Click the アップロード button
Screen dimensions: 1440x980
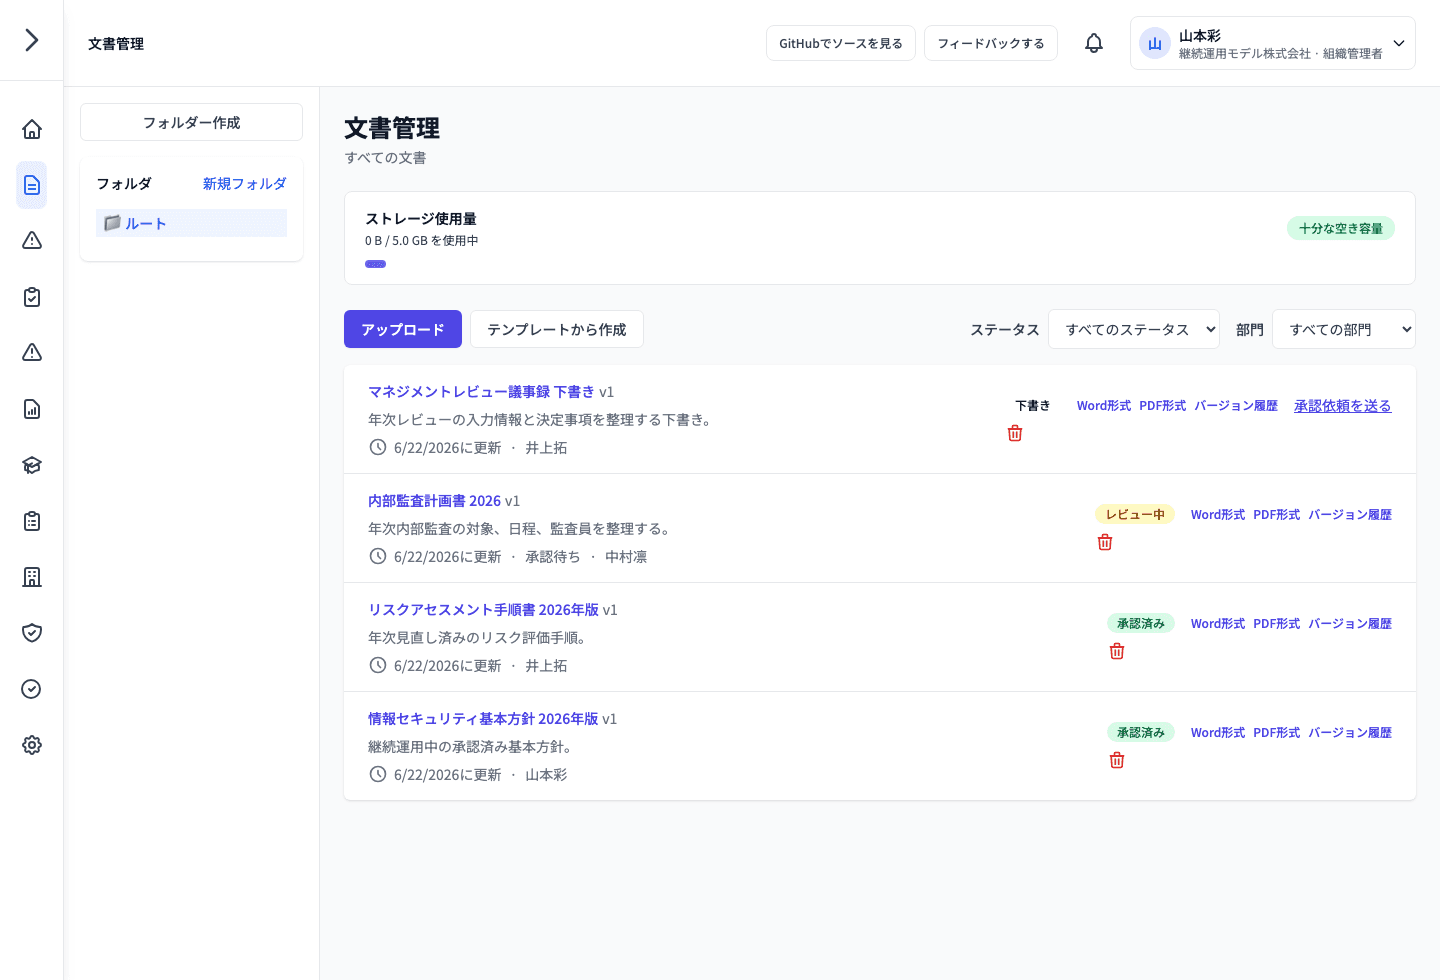pos(403,329)
